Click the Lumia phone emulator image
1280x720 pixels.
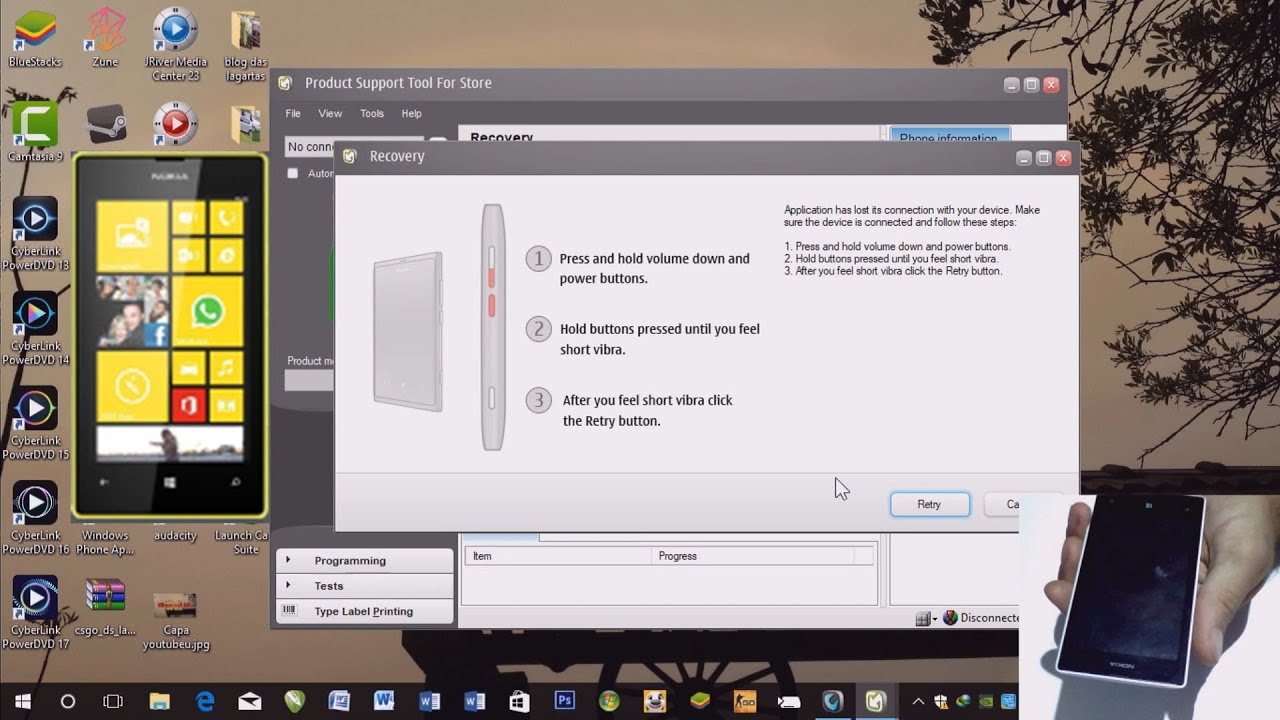170,336
